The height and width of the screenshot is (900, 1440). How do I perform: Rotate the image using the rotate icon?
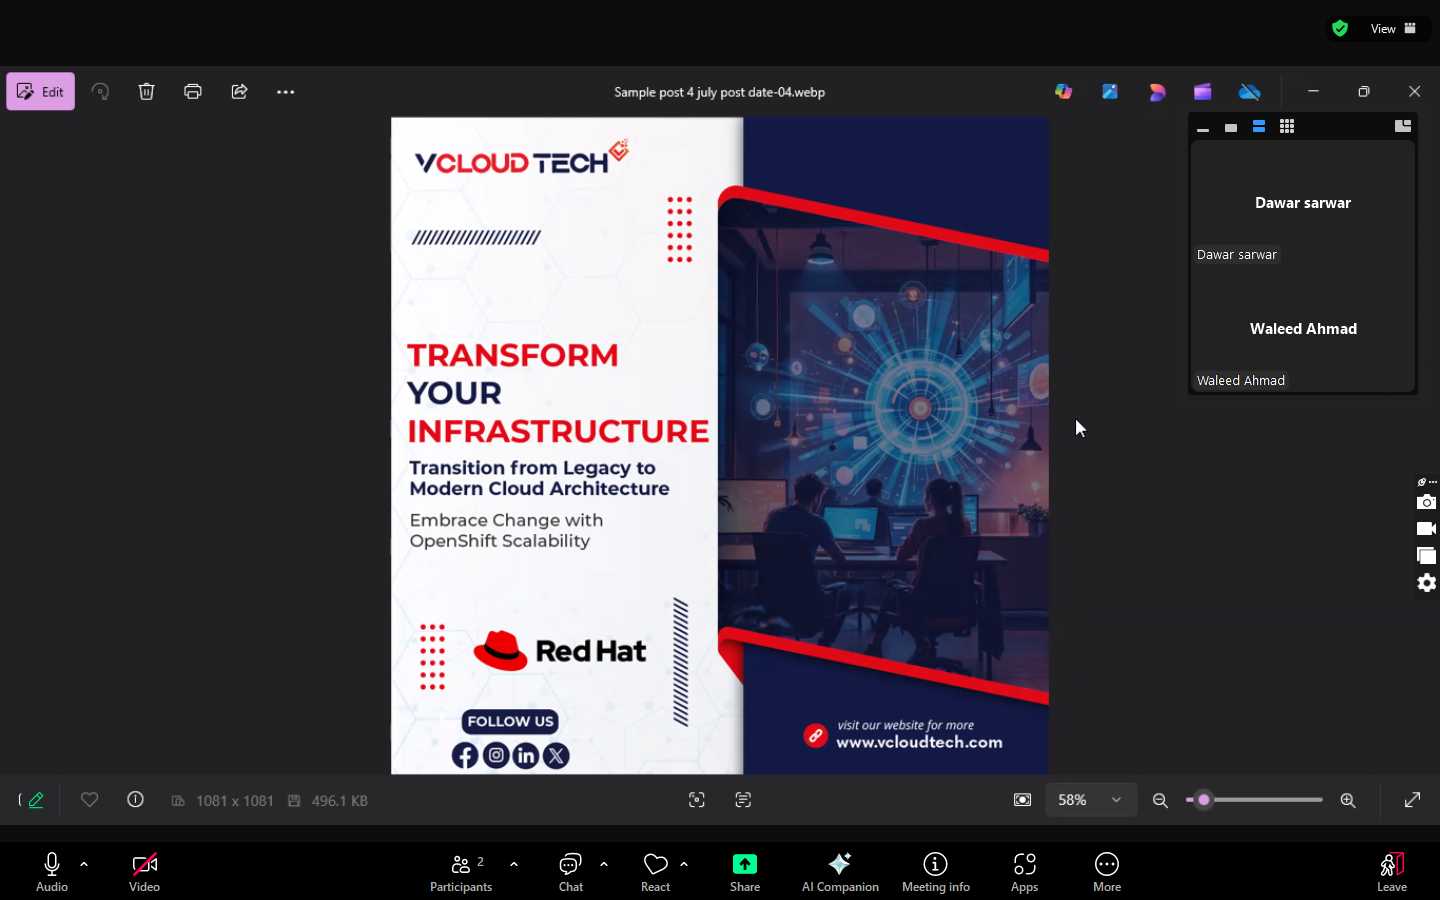[x=100, y=92]
